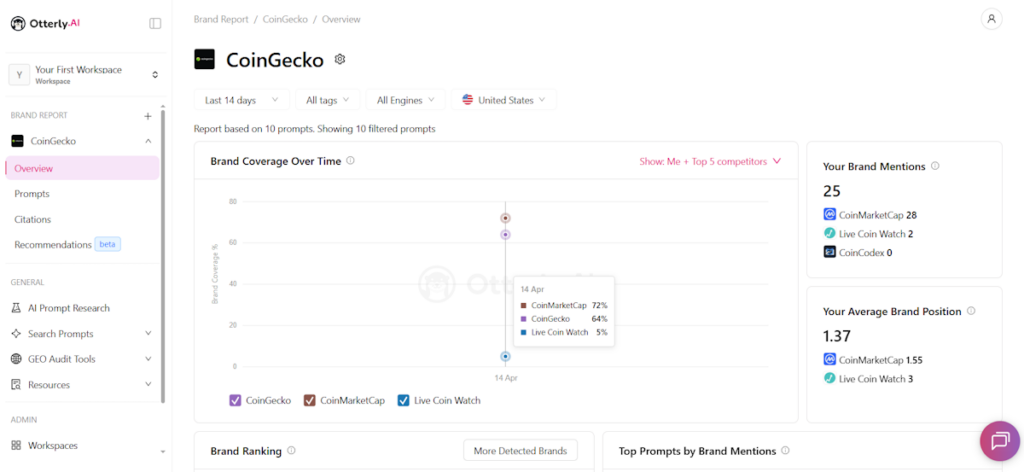
Task: Toggle the CoinMarketCap chart series checkbox
Action: 310,400
